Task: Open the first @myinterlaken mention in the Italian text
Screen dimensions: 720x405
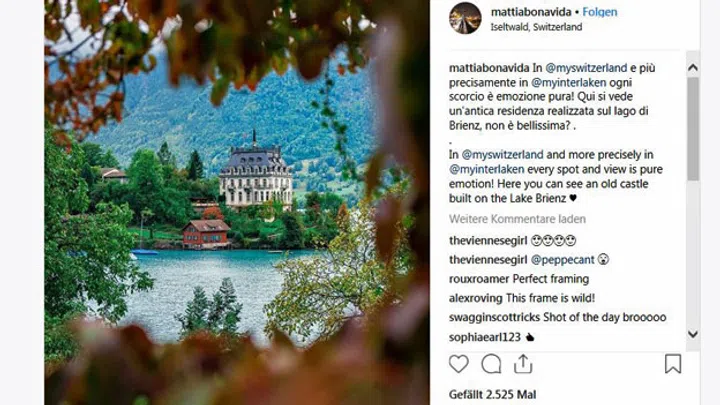Action: click(x=568, y=83)
